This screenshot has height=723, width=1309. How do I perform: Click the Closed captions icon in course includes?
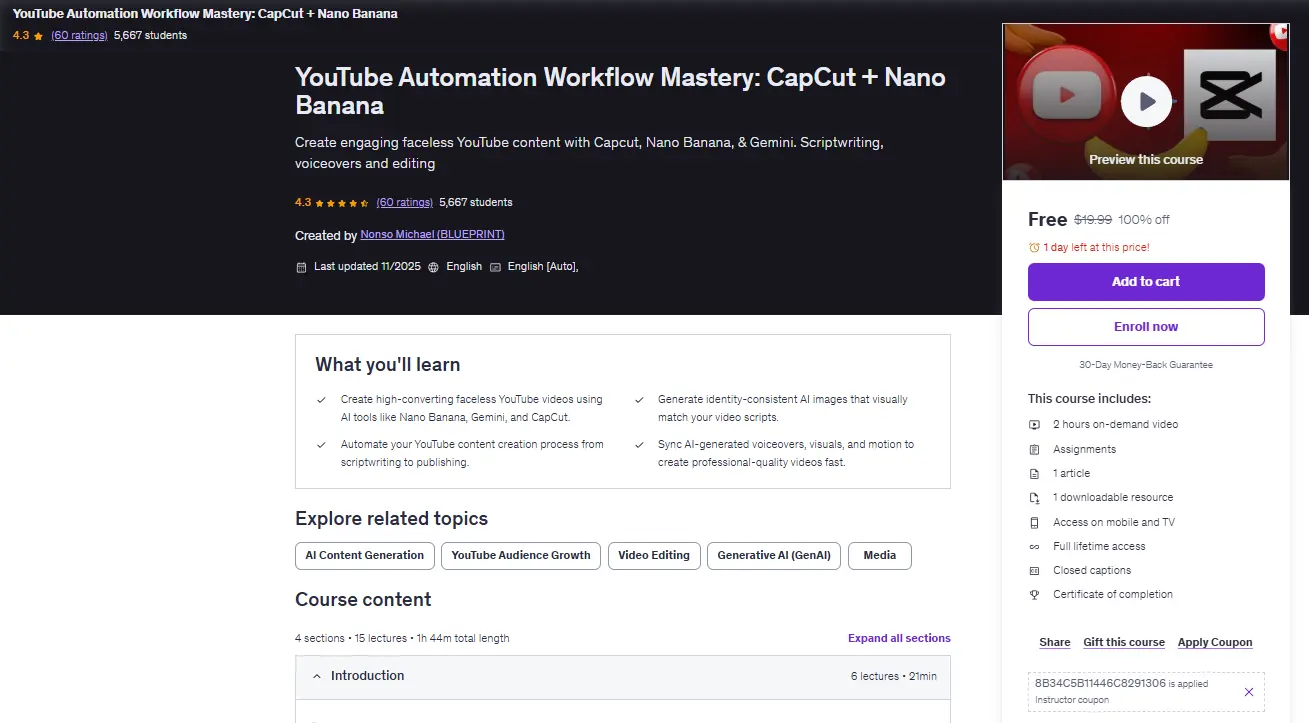click(x=1034, y=571)
